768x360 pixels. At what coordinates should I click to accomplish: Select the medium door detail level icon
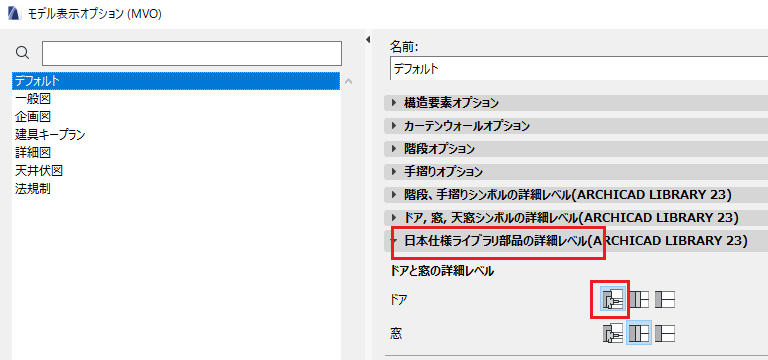pos(639,299)
